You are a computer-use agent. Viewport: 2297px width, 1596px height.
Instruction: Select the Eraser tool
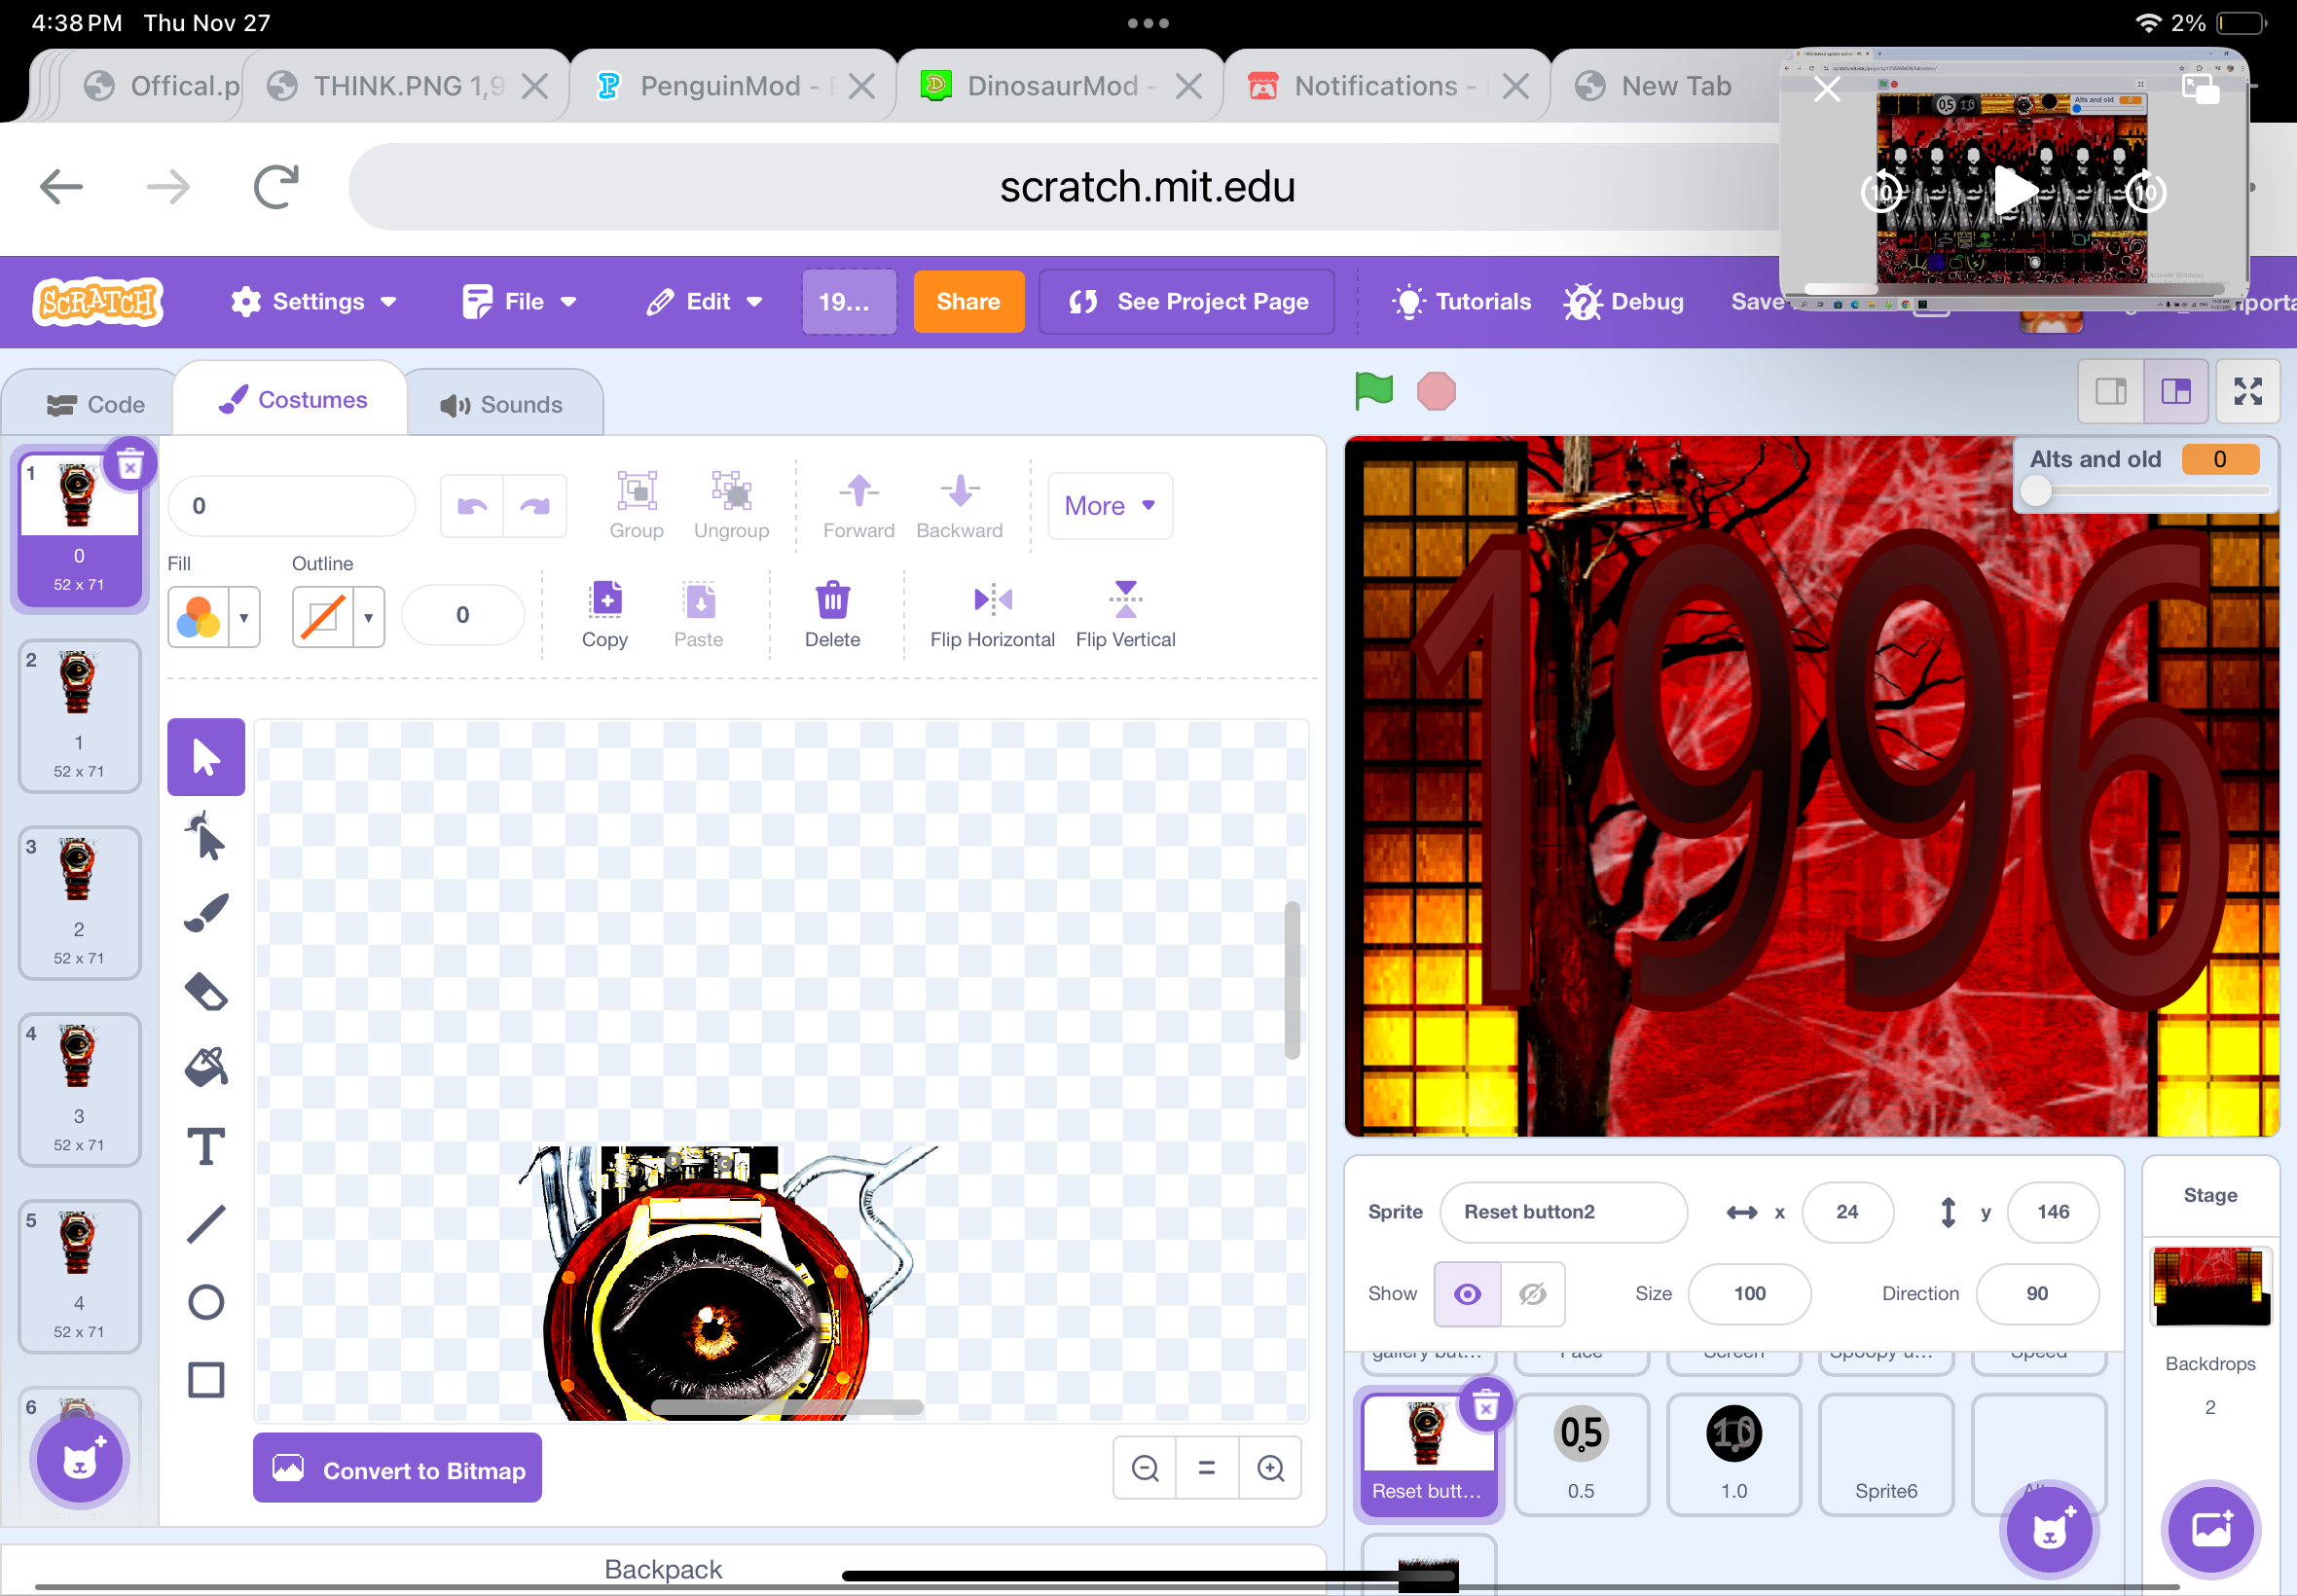tap(206, 991)
